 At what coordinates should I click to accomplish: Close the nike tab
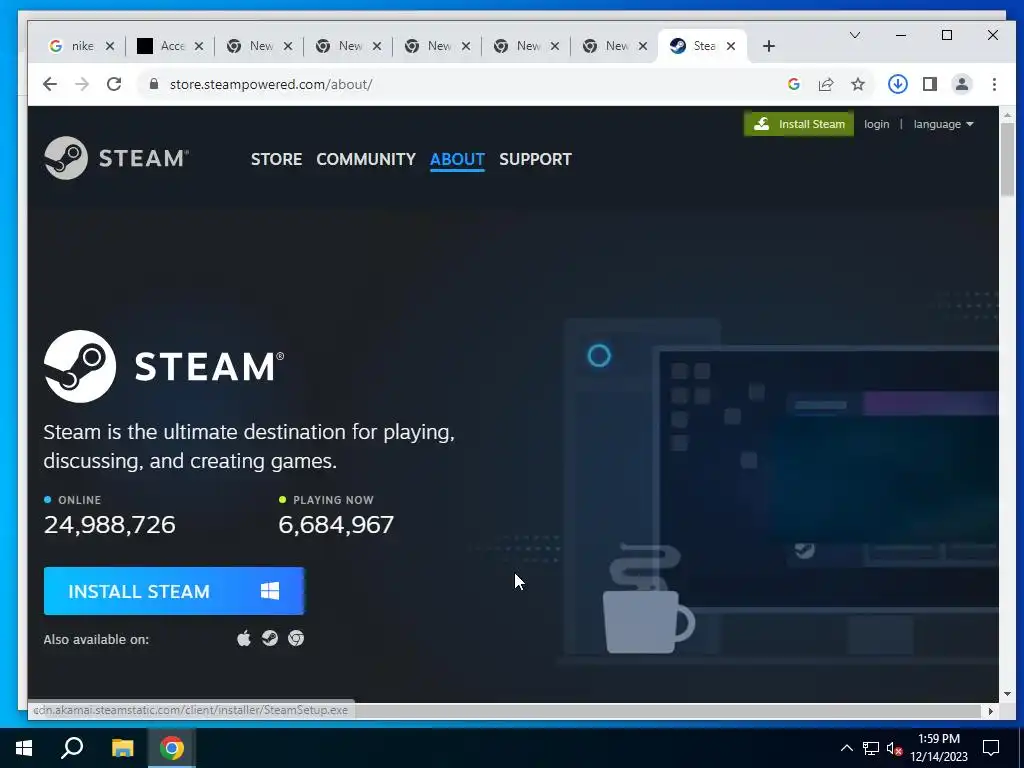coord(110,46)
